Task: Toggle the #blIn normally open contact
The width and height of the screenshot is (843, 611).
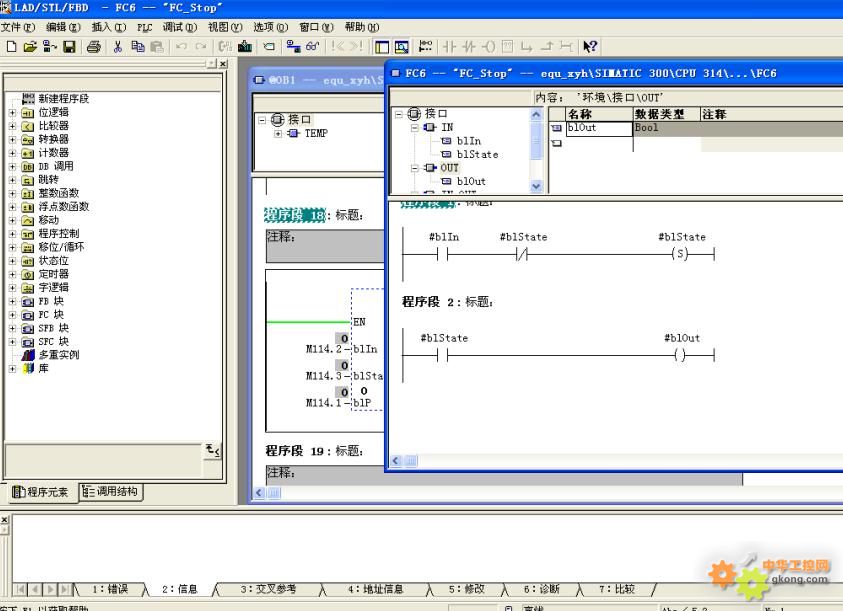Action: [443, 255]
